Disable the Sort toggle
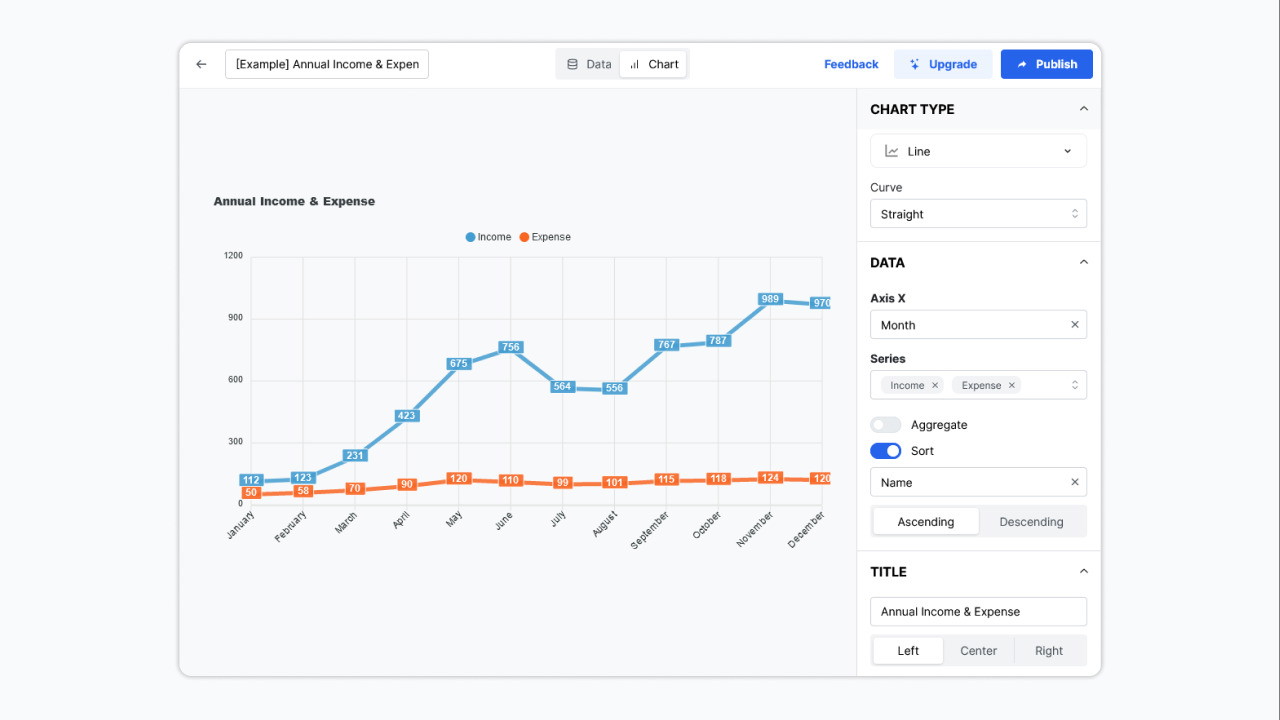This screenshot has width=1280, height=720. (886, 451)
